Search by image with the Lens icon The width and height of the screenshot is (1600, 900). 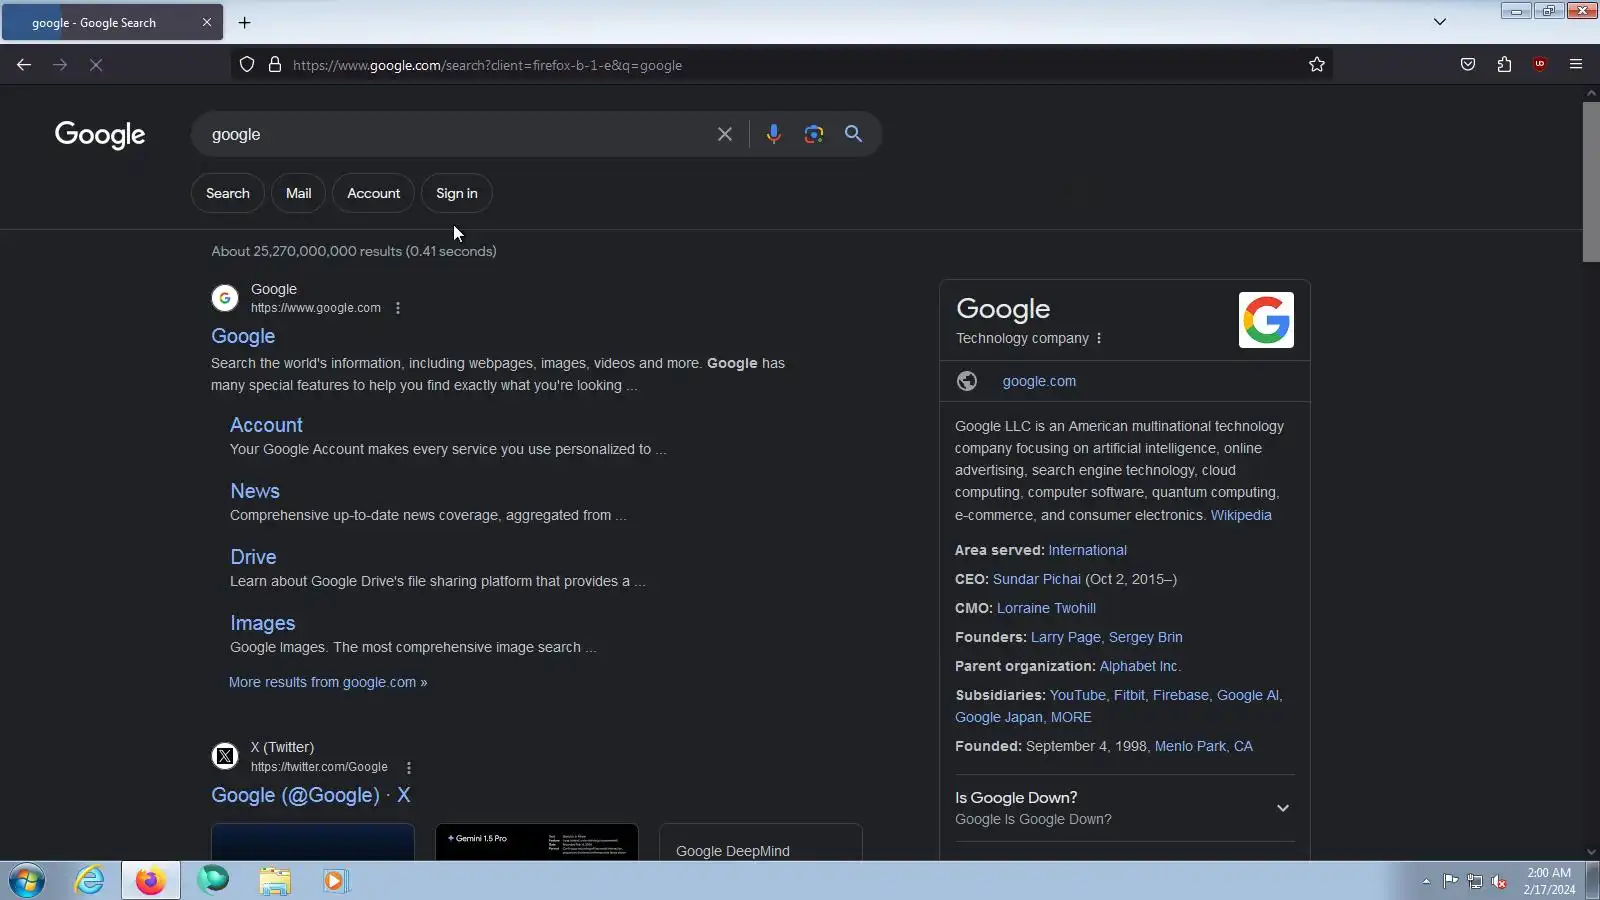click(x=814, y=134)
